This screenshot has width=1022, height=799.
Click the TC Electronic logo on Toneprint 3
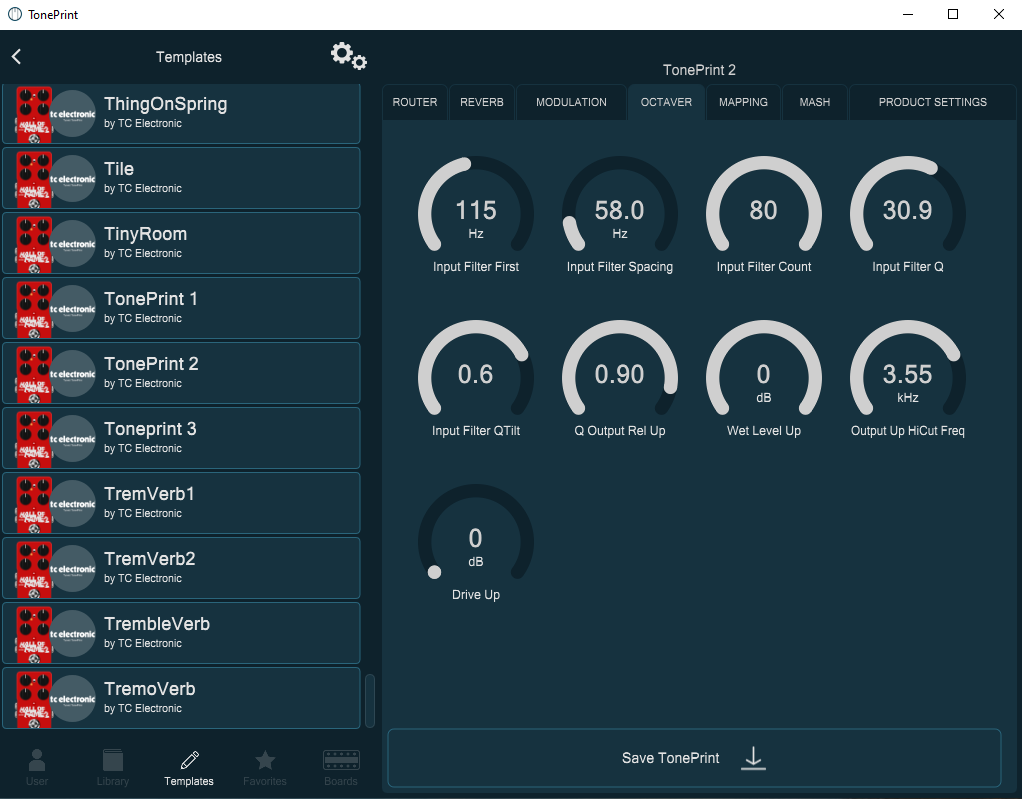pyautogui.click(x=73, y=439)
